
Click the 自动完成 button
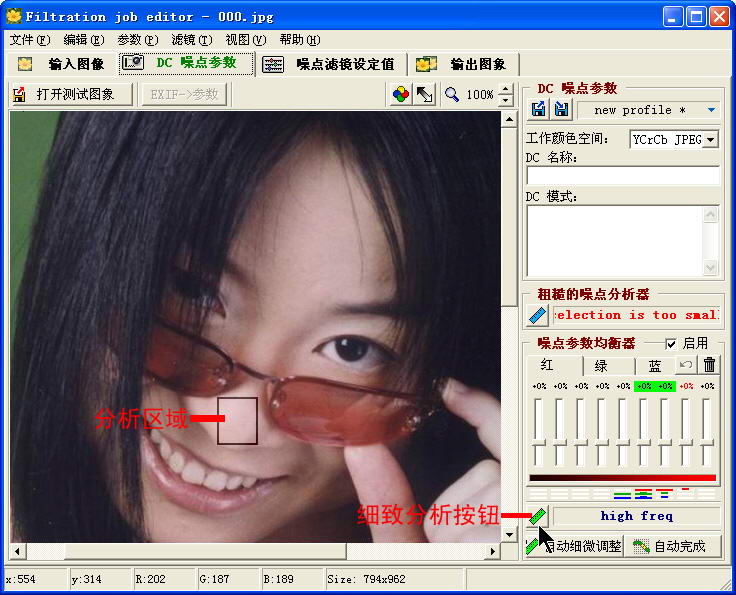point(670,546)
